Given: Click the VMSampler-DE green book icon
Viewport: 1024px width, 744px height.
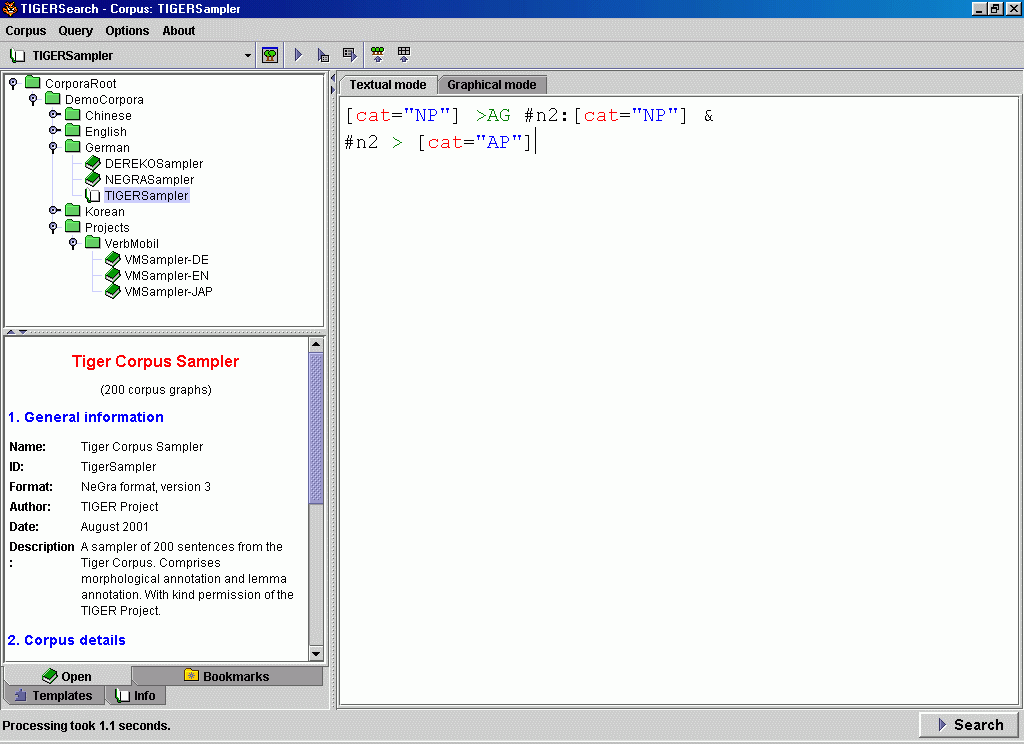Looking at the screenshot, I should [x=112, y=259].
